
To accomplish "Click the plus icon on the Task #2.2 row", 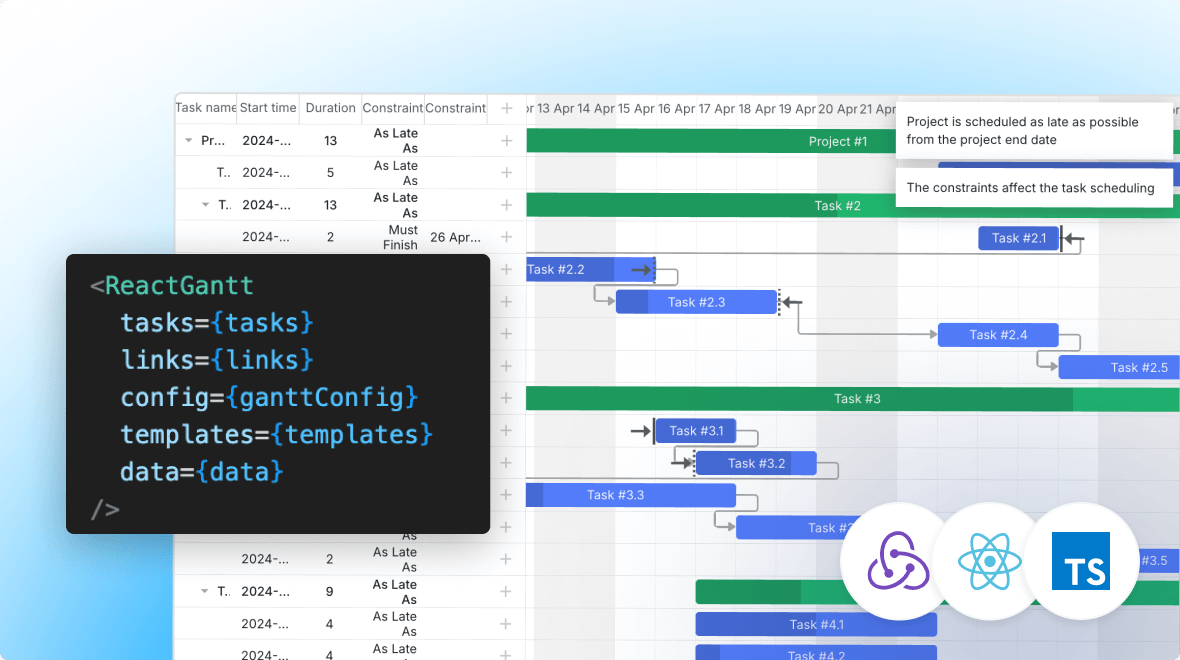I will tap(506, 269).
